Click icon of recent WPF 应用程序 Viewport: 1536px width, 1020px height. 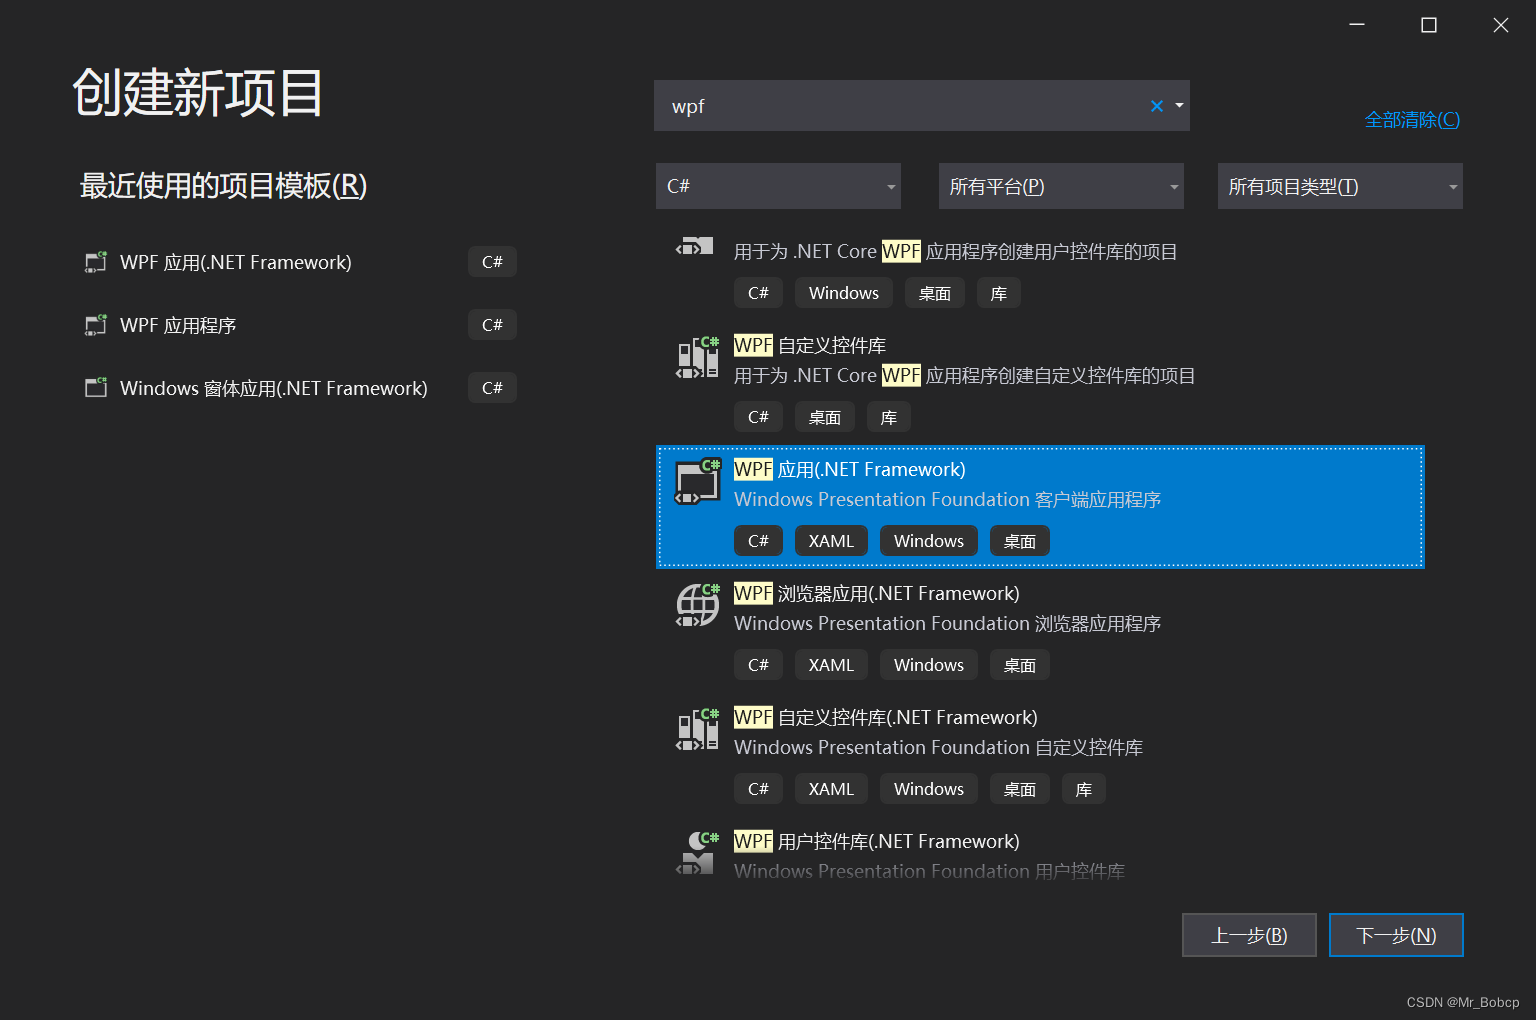[x=96, y=325]
